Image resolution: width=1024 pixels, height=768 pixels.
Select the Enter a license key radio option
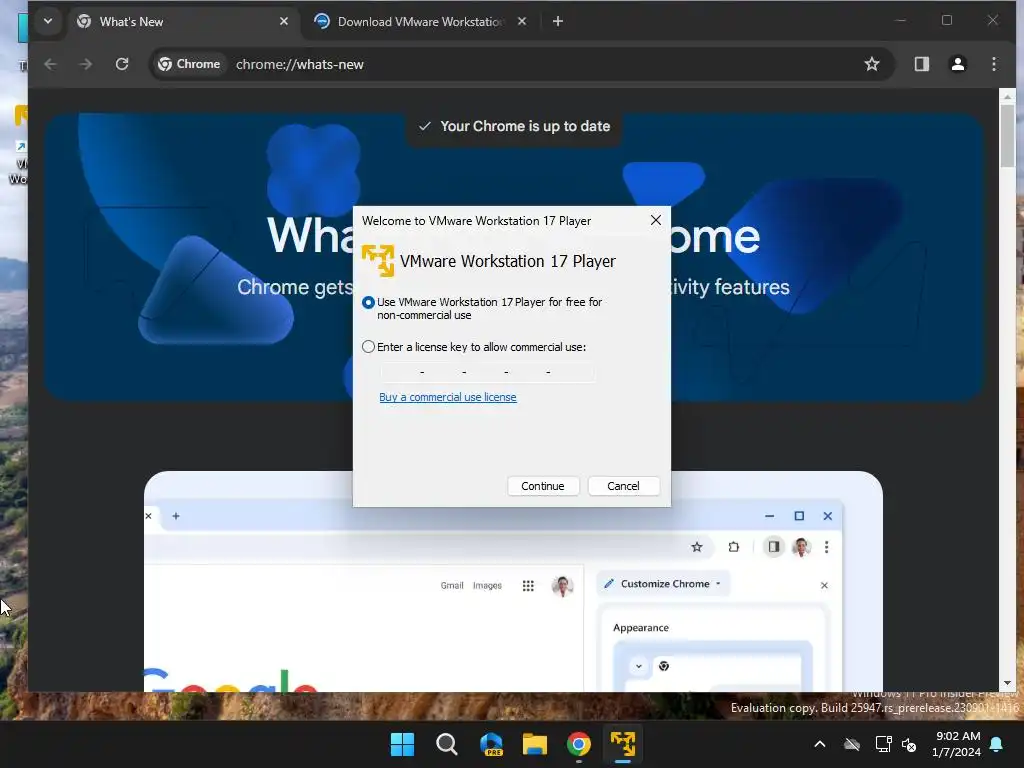368,347
